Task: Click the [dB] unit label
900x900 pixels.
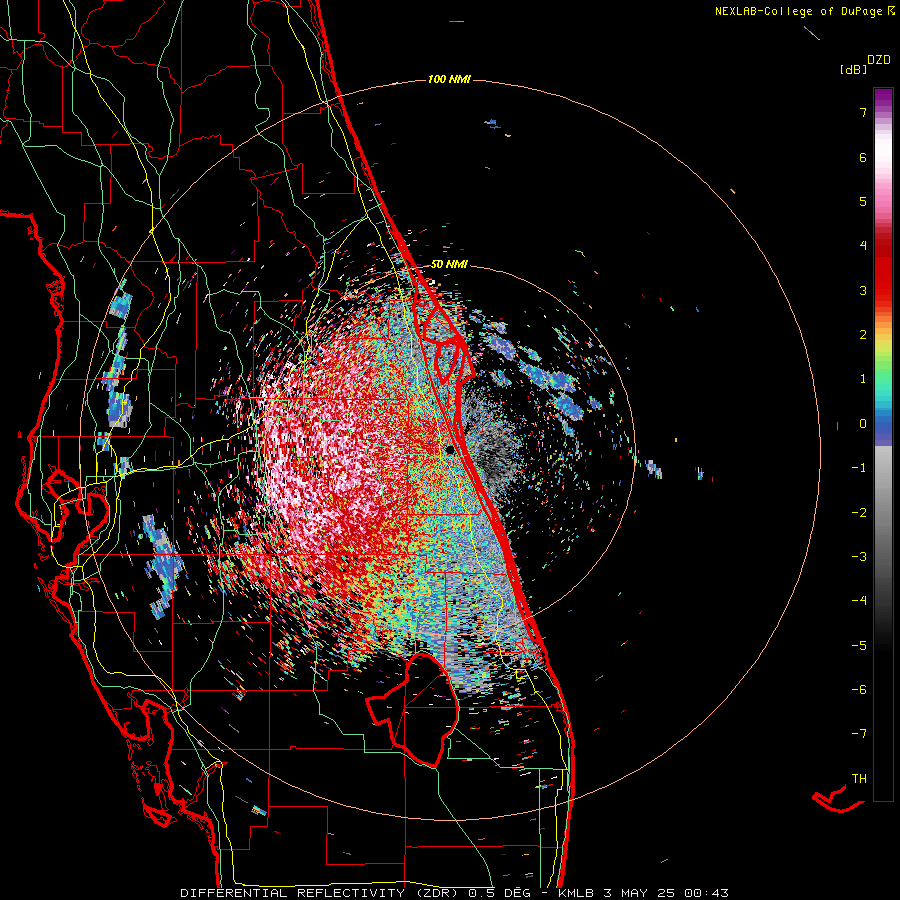Action: [853, 69]
